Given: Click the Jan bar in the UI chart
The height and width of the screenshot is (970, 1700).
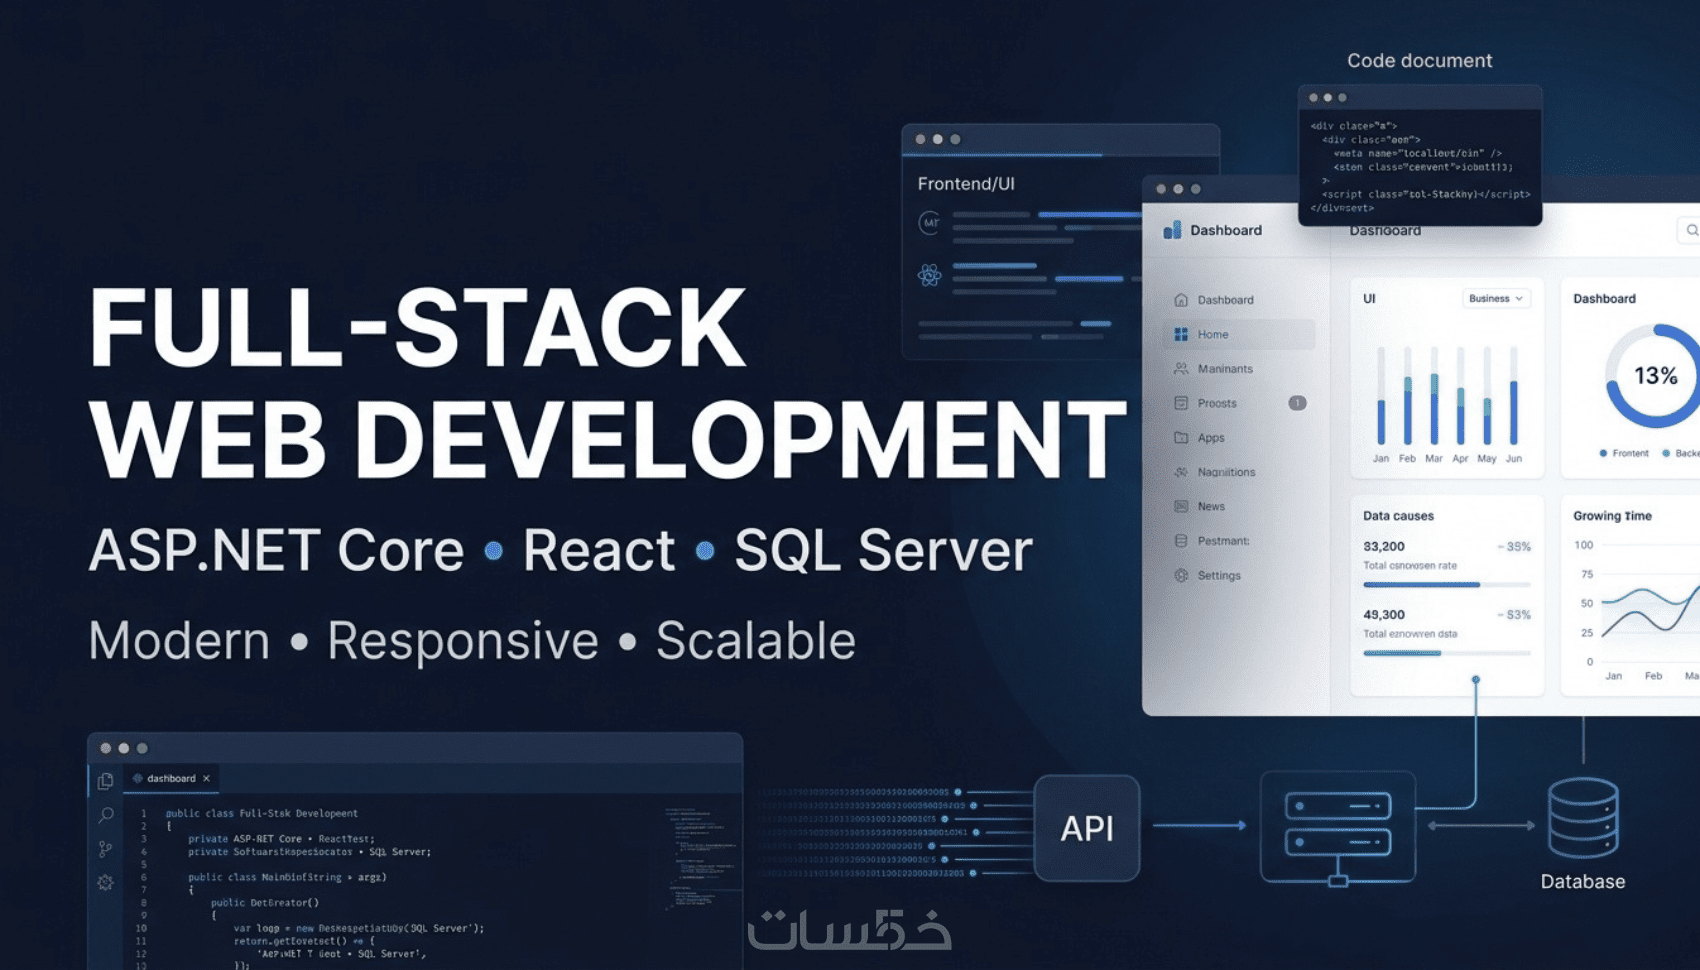Looking at the screenshot, I should click(1381, 396).
